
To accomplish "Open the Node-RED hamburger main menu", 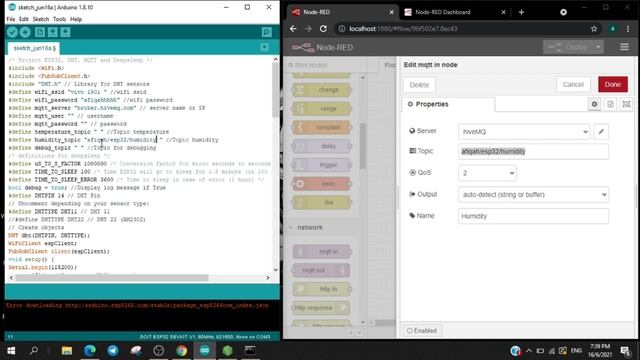I will [624, 47].
